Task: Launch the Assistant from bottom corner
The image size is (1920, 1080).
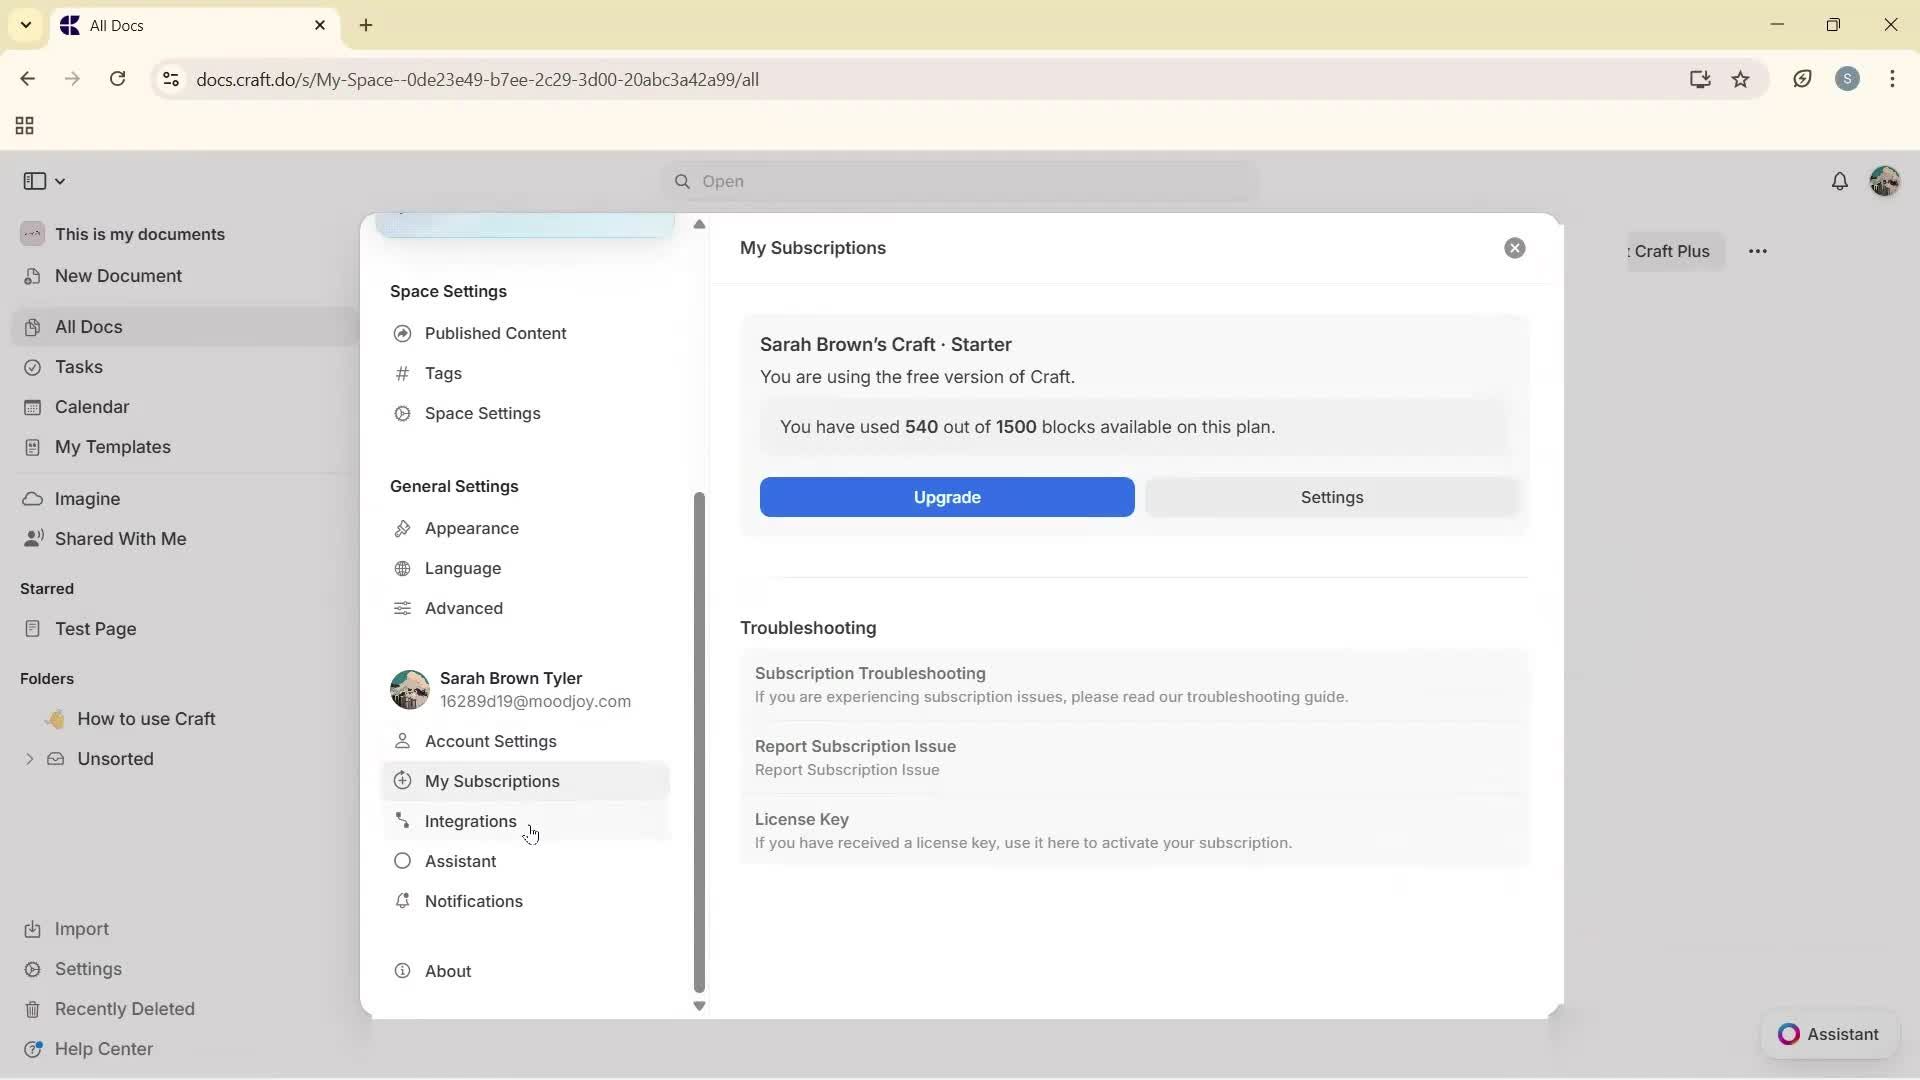Action: pyautogui.click(x=1829, y=1034)
